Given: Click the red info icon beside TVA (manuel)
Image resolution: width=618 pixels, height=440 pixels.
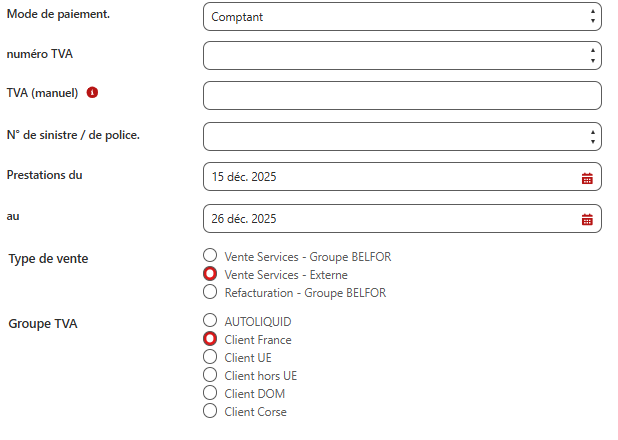Looking at the screenshot, I should coord(92,93).
